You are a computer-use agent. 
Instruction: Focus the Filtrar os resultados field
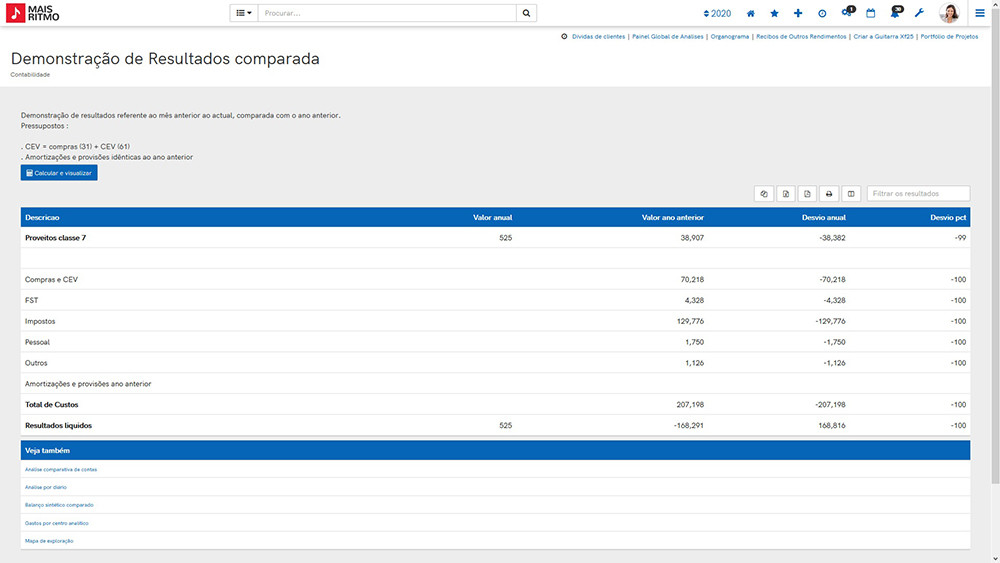pyautogui.click(x=918, y=193)
